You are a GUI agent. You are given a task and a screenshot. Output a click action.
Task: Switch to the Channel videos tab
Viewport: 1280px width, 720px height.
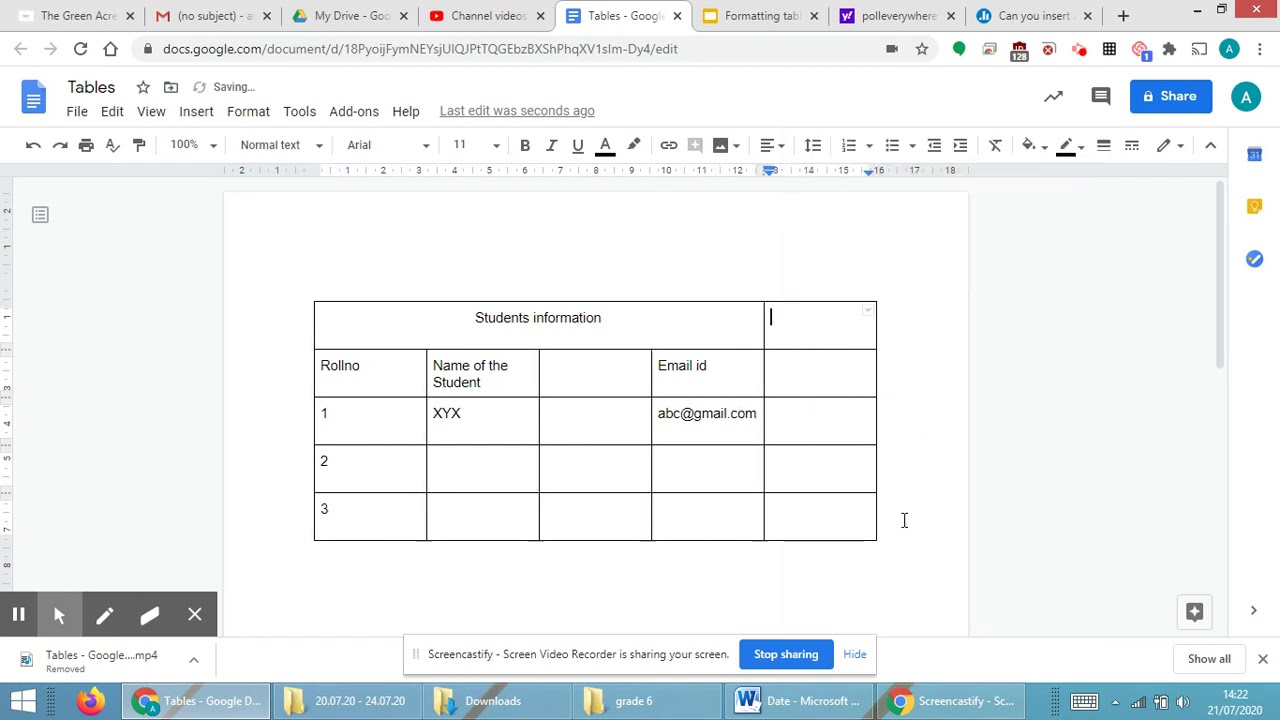pyautogui.click(x=487, y=16)
